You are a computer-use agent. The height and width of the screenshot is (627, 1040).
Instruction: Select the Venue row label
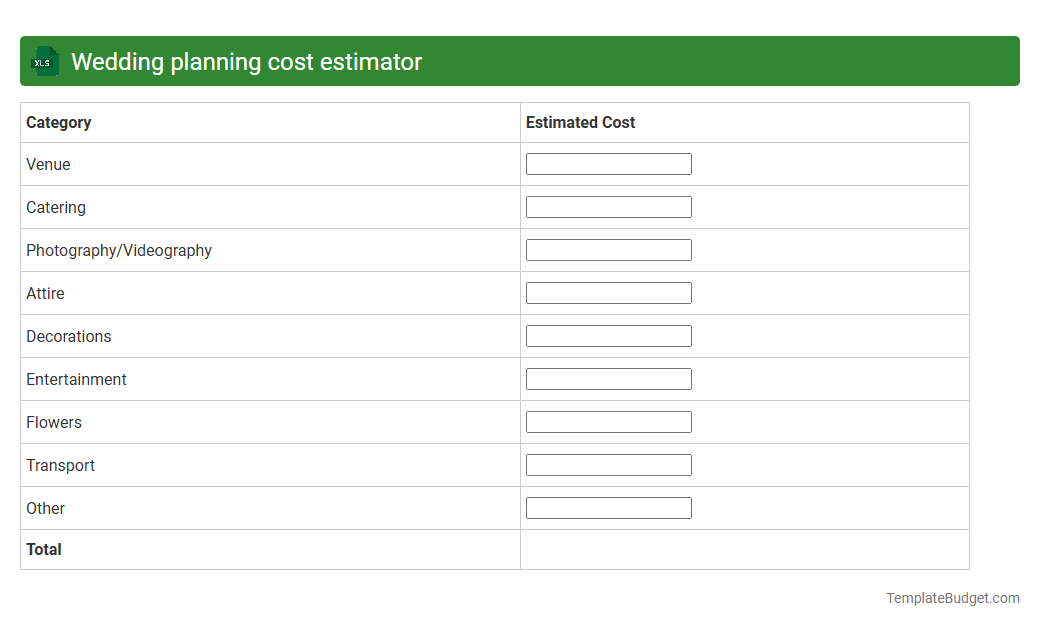click(48, 164)
